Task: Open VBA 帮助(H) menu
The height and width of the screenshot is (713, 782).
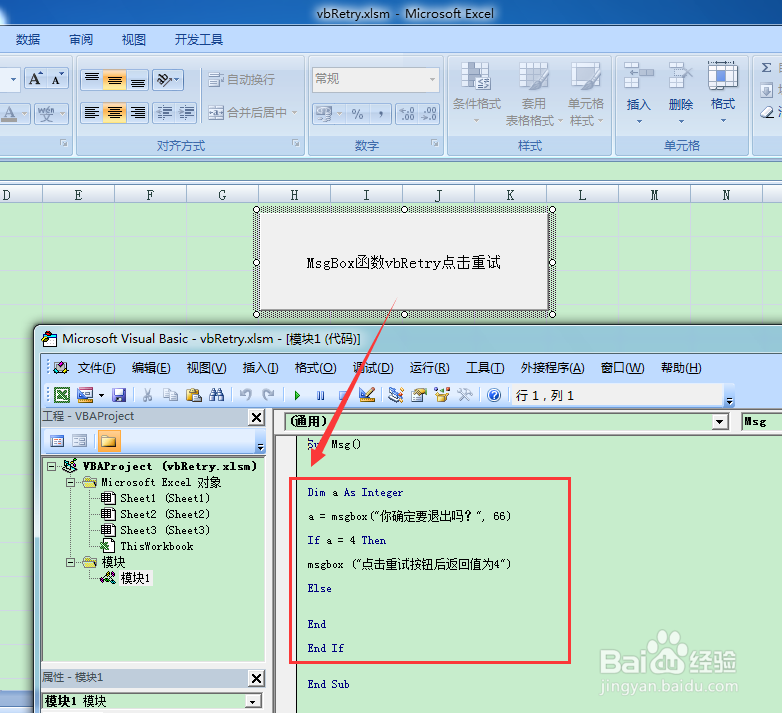Action: tap(681, 368)
